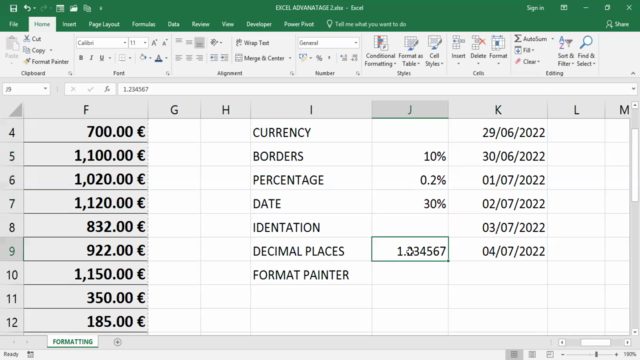Open Cell Styles gallery
The width and height of the screenshot is (640, 360).
point(434,51)
